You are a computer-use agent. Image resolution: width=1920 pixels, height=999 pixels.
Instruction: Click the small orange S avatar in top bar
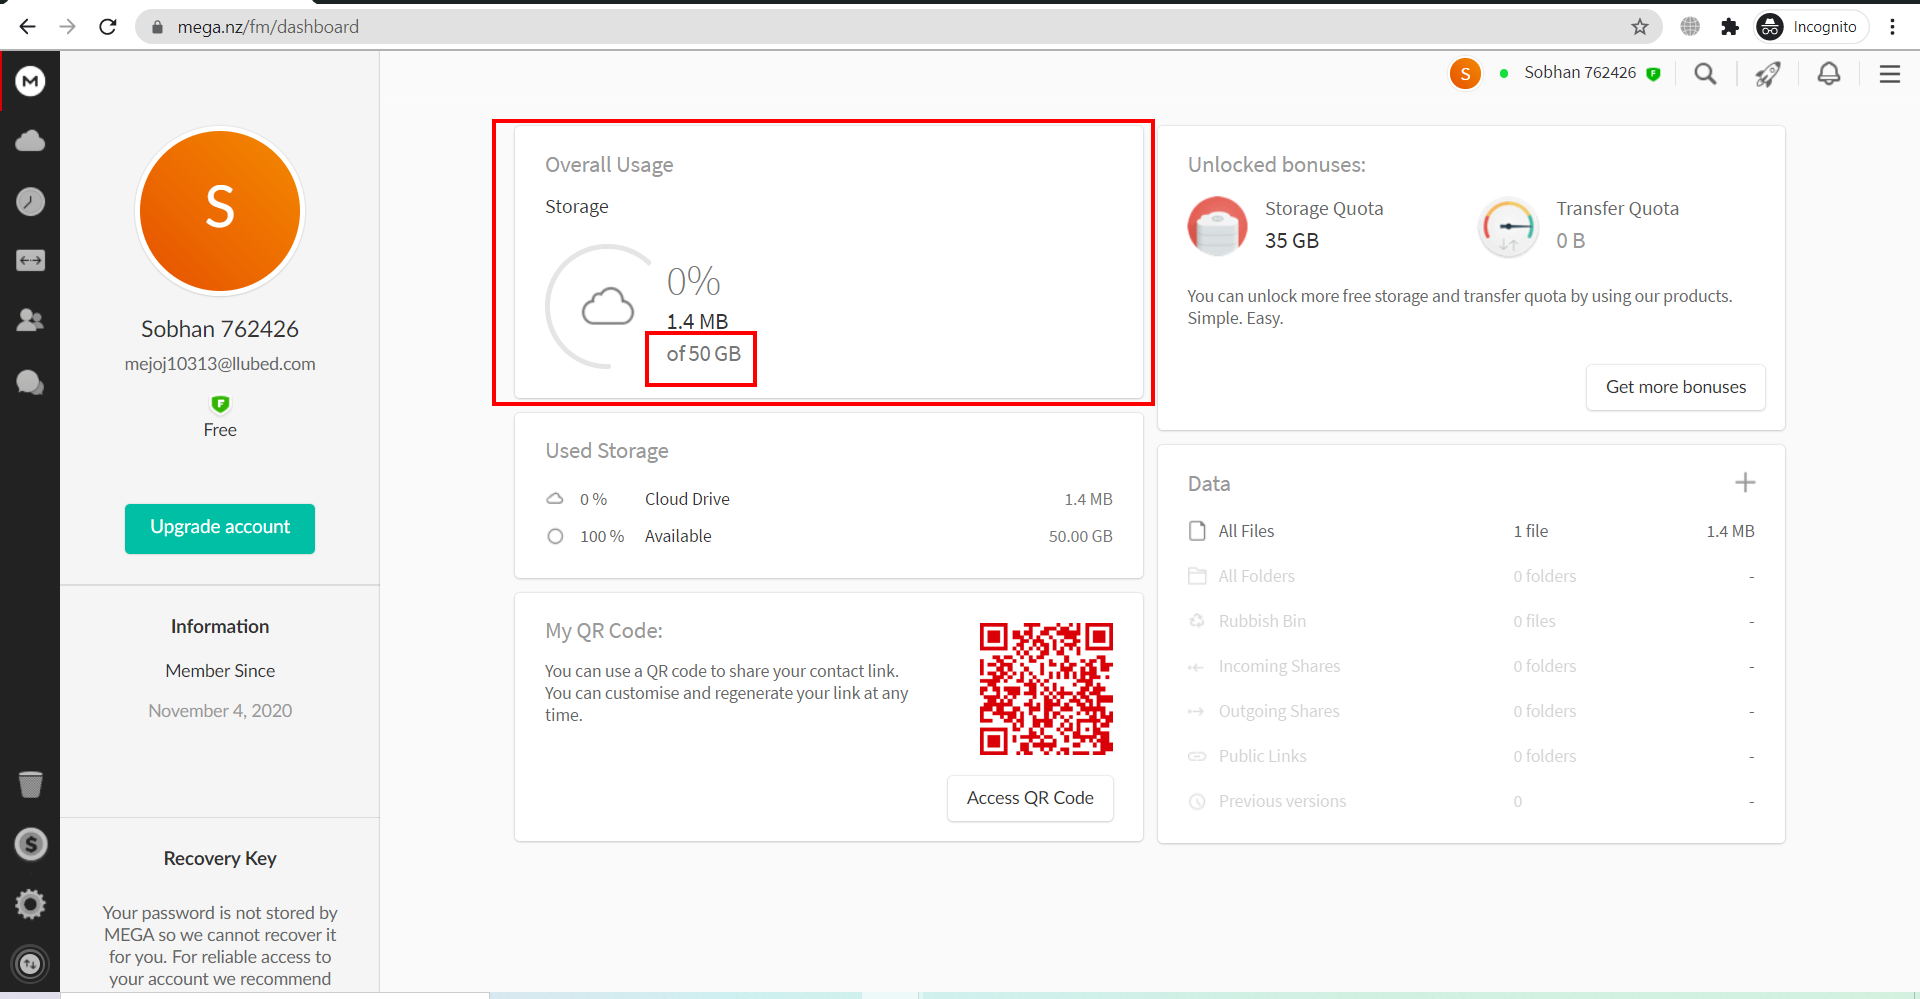click(x=1465, y=73)
